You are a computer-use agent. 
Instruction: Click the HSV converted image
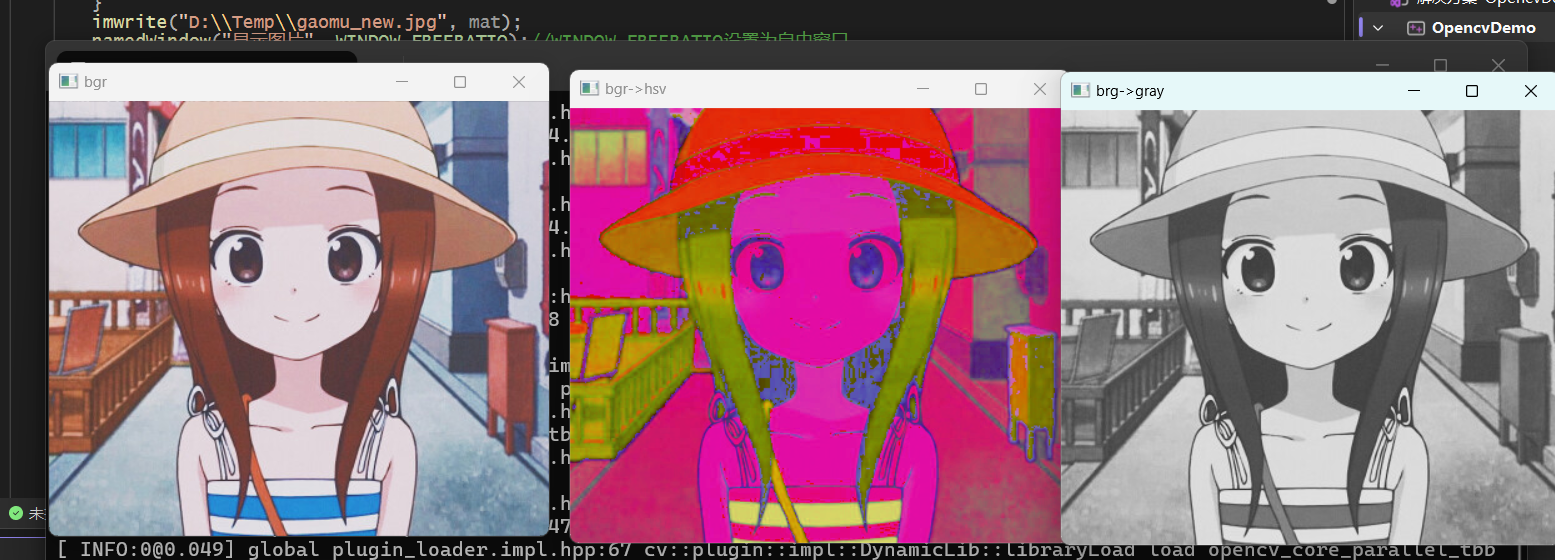tap(815, 325)
